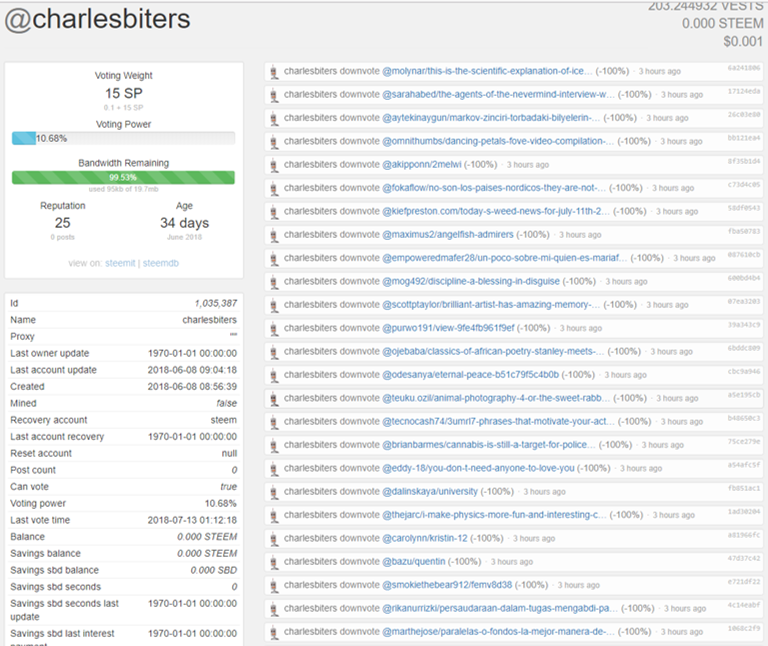
Task: Click the avatar icon in the molynar downvote row
Action: [x=274, y=72]
